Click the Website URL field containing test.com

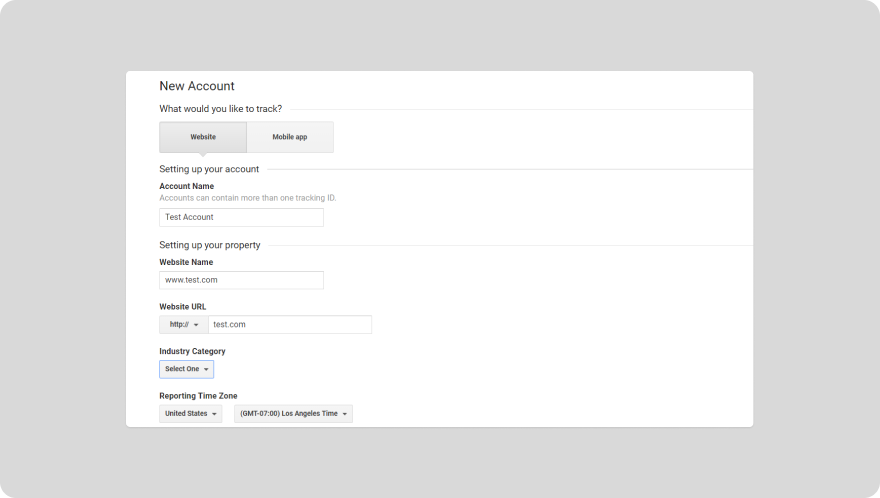(290, 324)
